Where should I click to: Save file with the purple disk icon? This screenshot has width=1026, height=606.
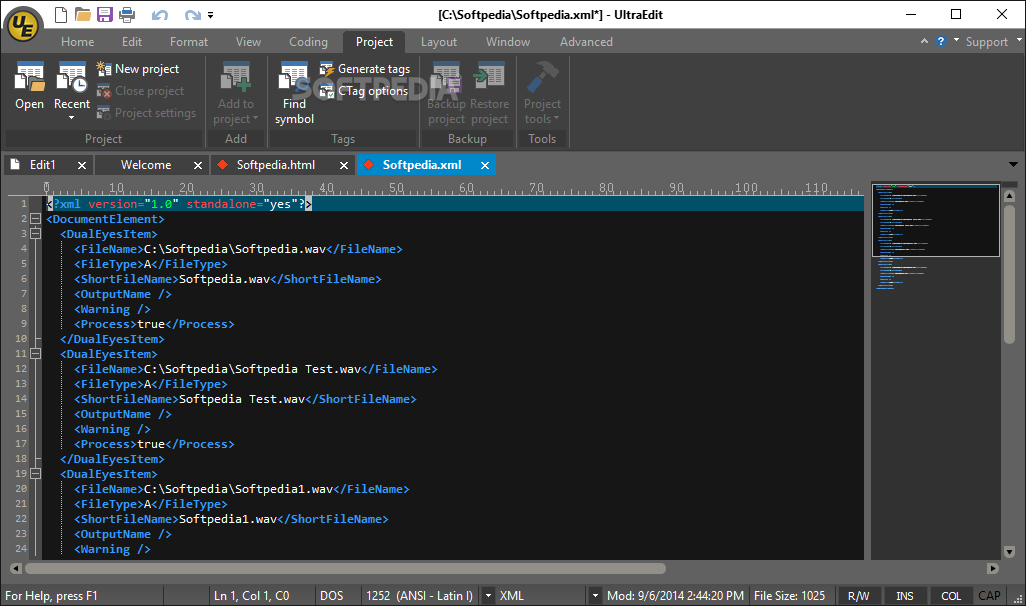pyautogui.click(x=105, y=14)
